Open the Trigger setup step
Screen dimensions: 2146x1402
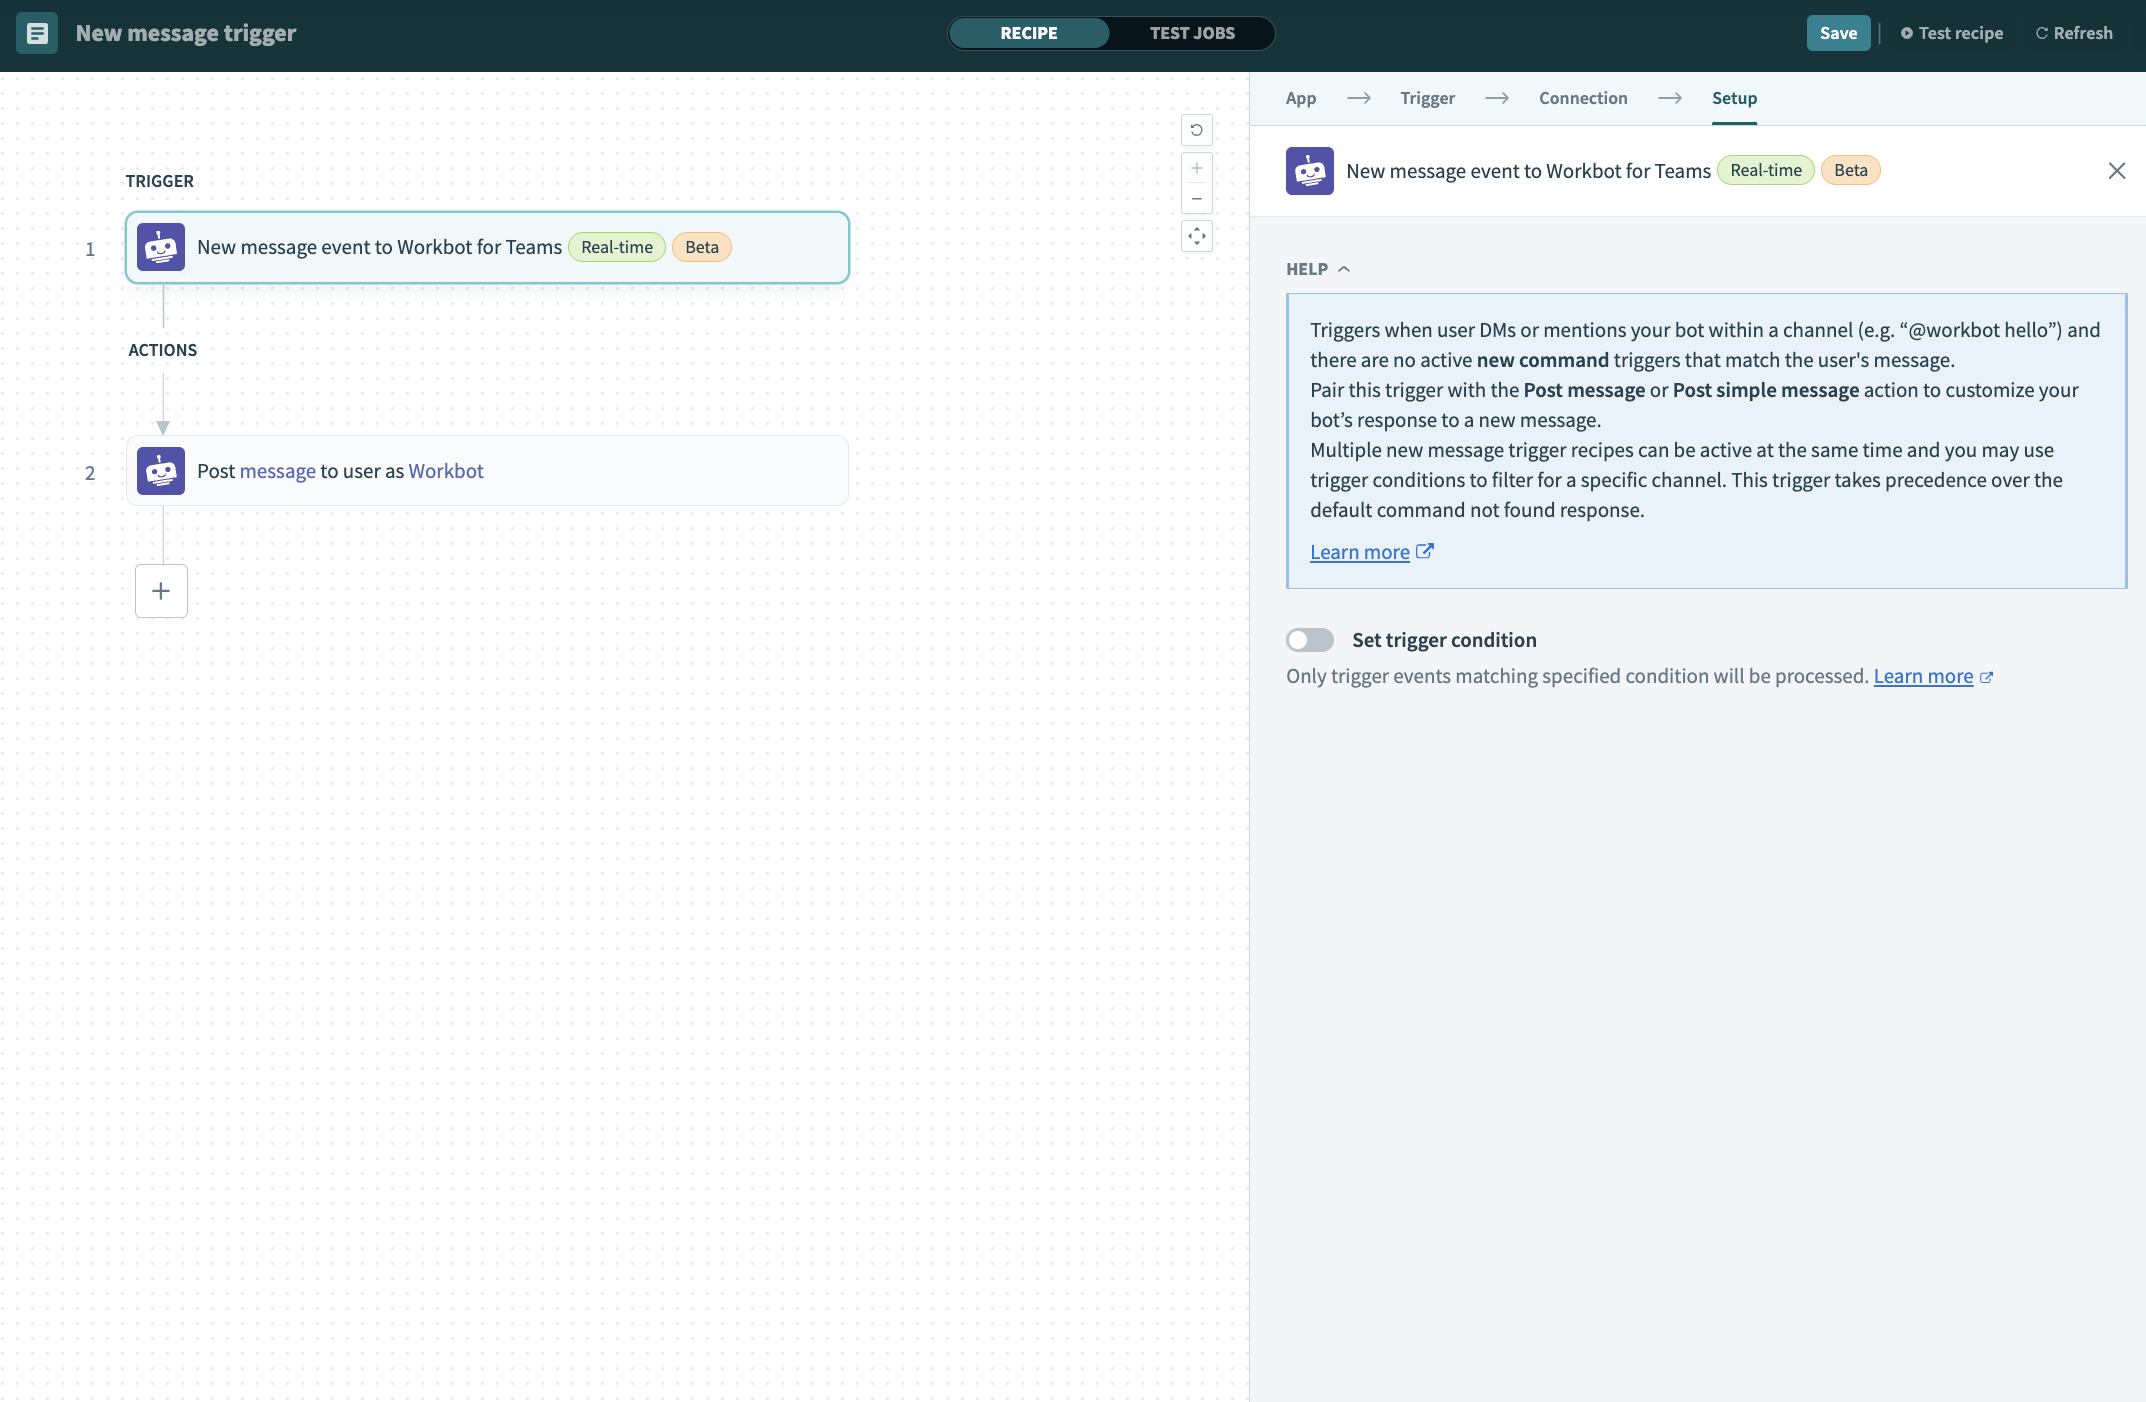[1427, 98]
